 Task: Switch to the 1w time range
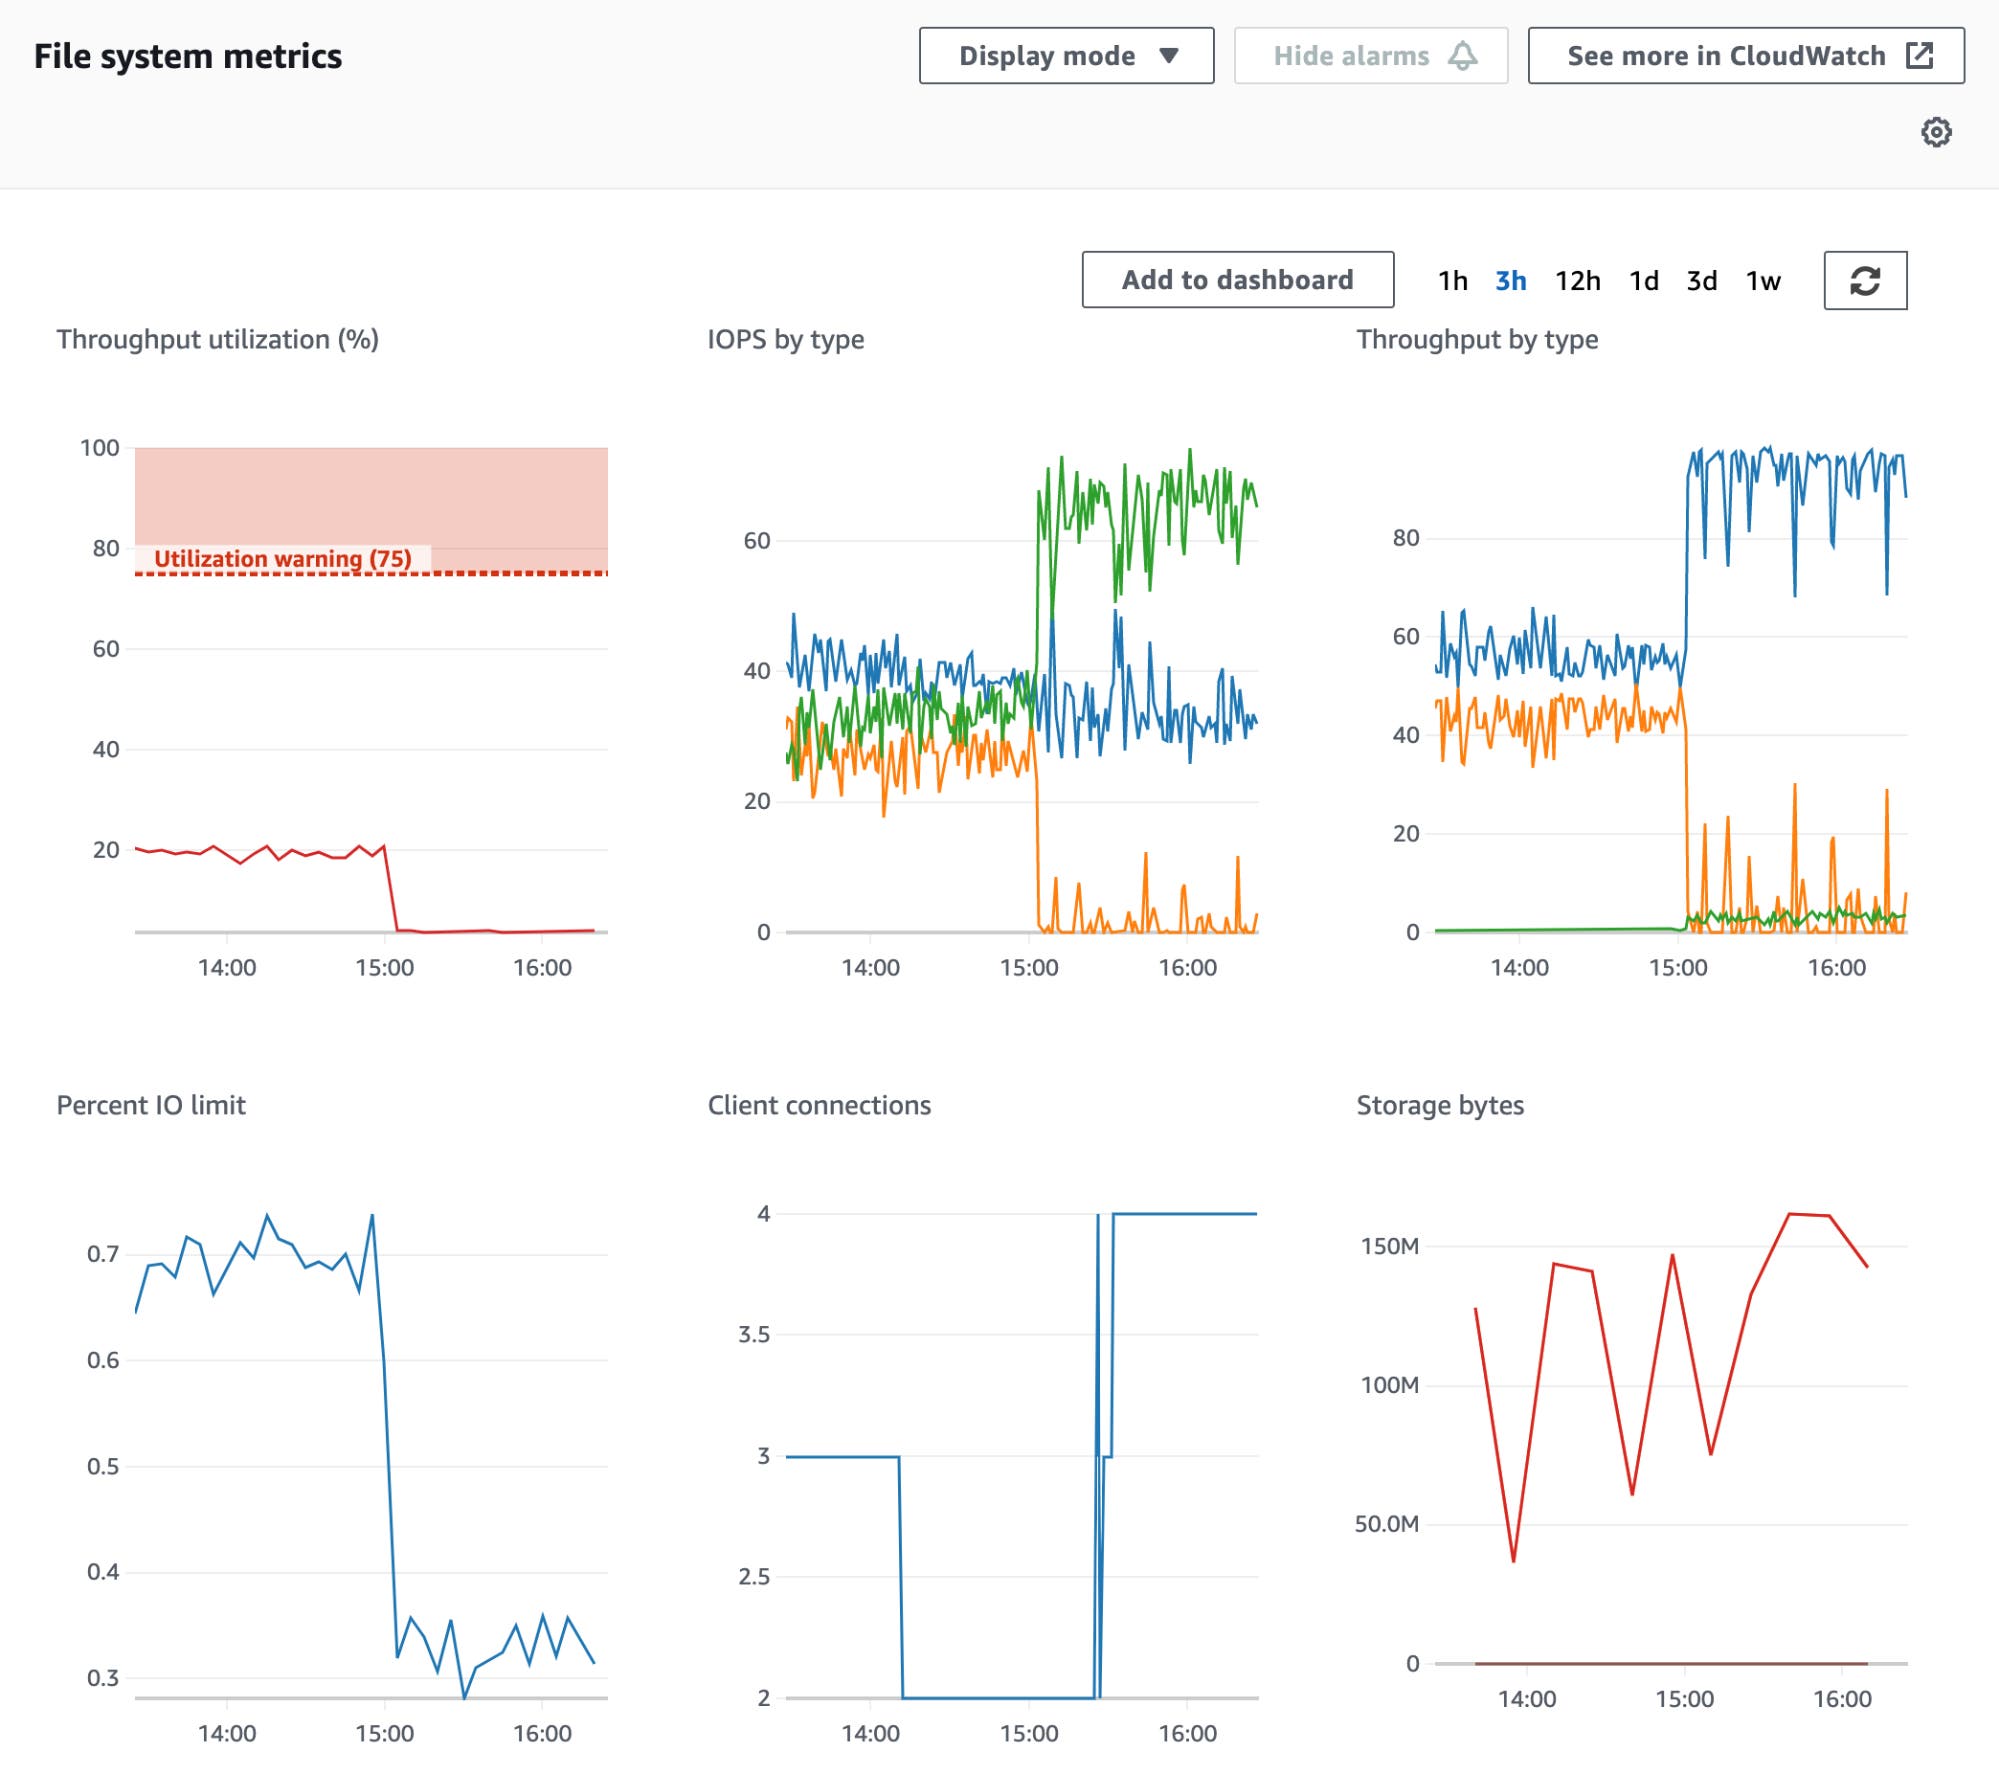[1763, 281]
